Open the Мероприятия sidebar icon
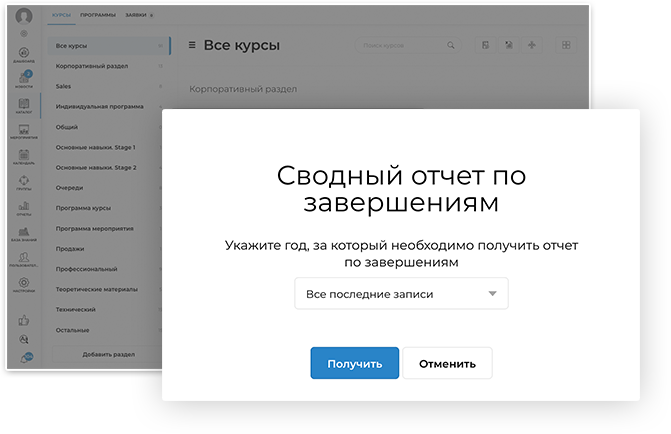This screenshot has width=671, height=434. (x=24, y=129)
